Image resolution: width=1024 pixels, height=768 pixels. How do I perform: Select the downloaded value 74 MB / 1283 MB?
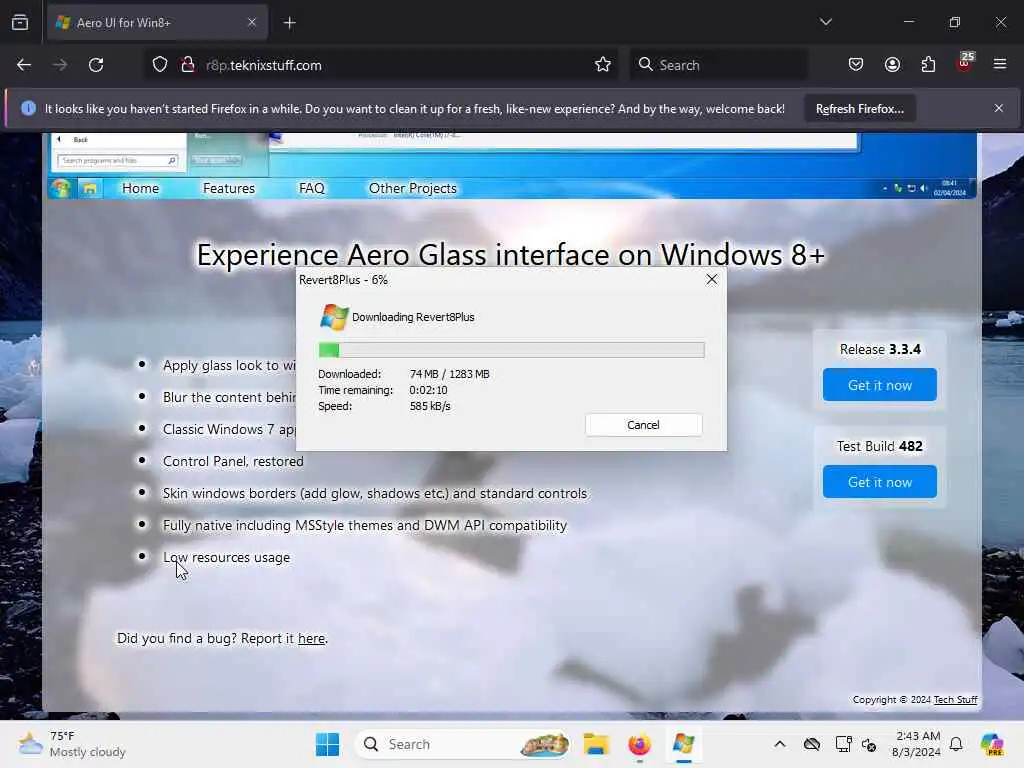coord(449,374)
